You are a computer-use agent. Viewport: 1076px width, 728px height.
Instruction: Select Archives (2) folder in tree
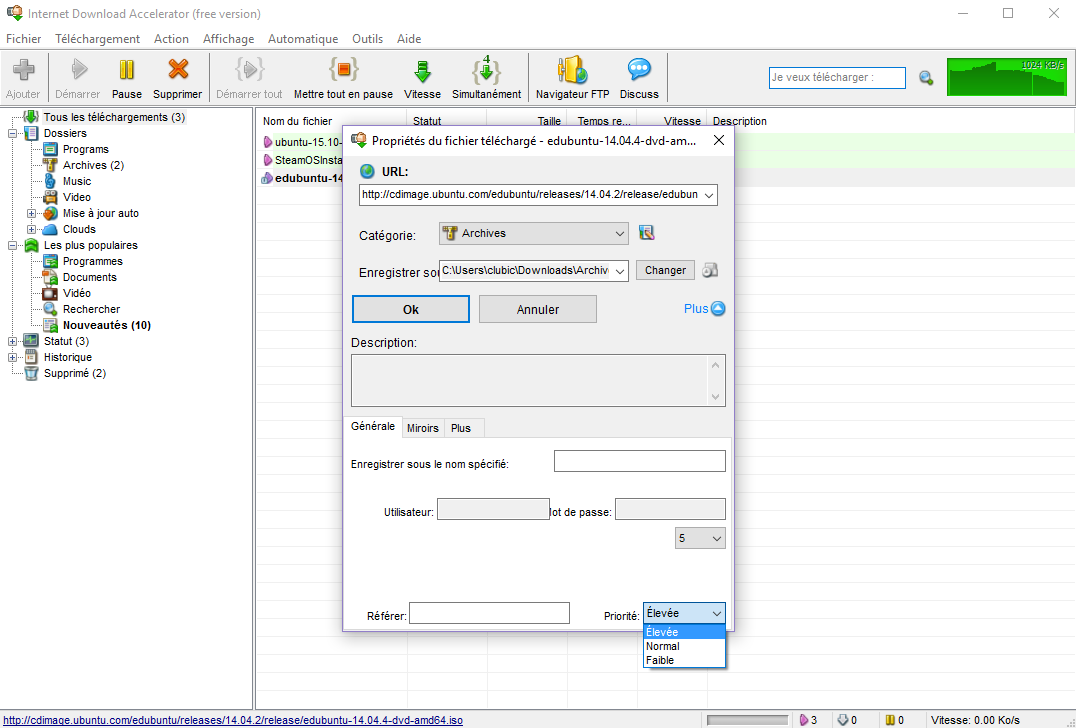coord(93,165)
